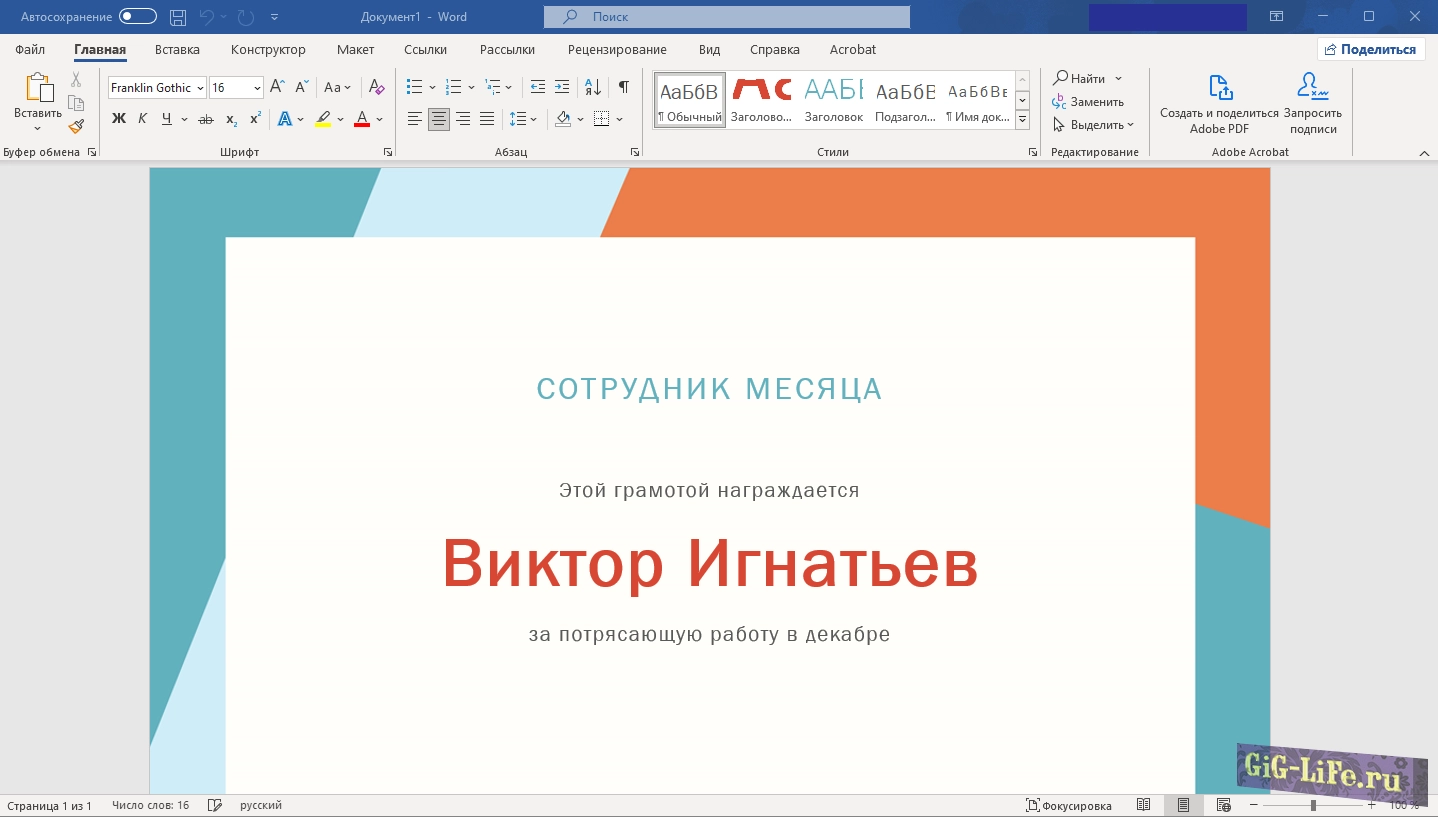Open the Вставка ribbon tab
The height and width of the screenshot is (817, 1438).
[x=177, y=49]
